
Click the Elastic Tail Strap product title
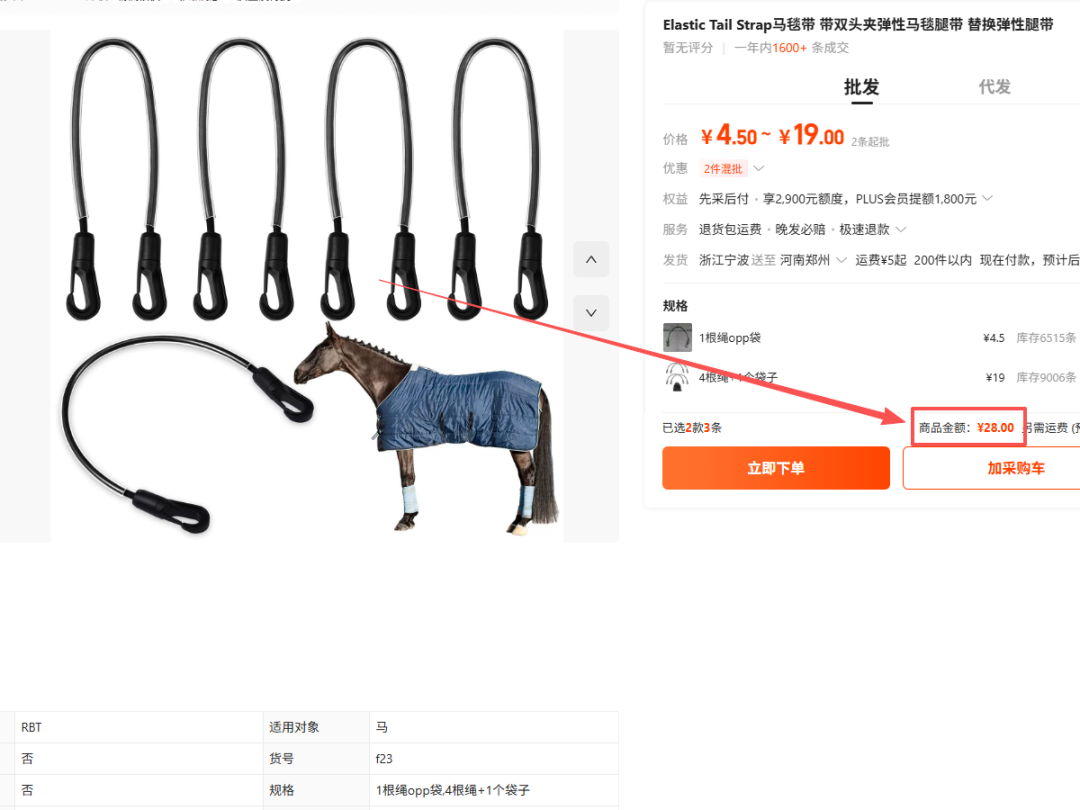click(x=858, y=25)
